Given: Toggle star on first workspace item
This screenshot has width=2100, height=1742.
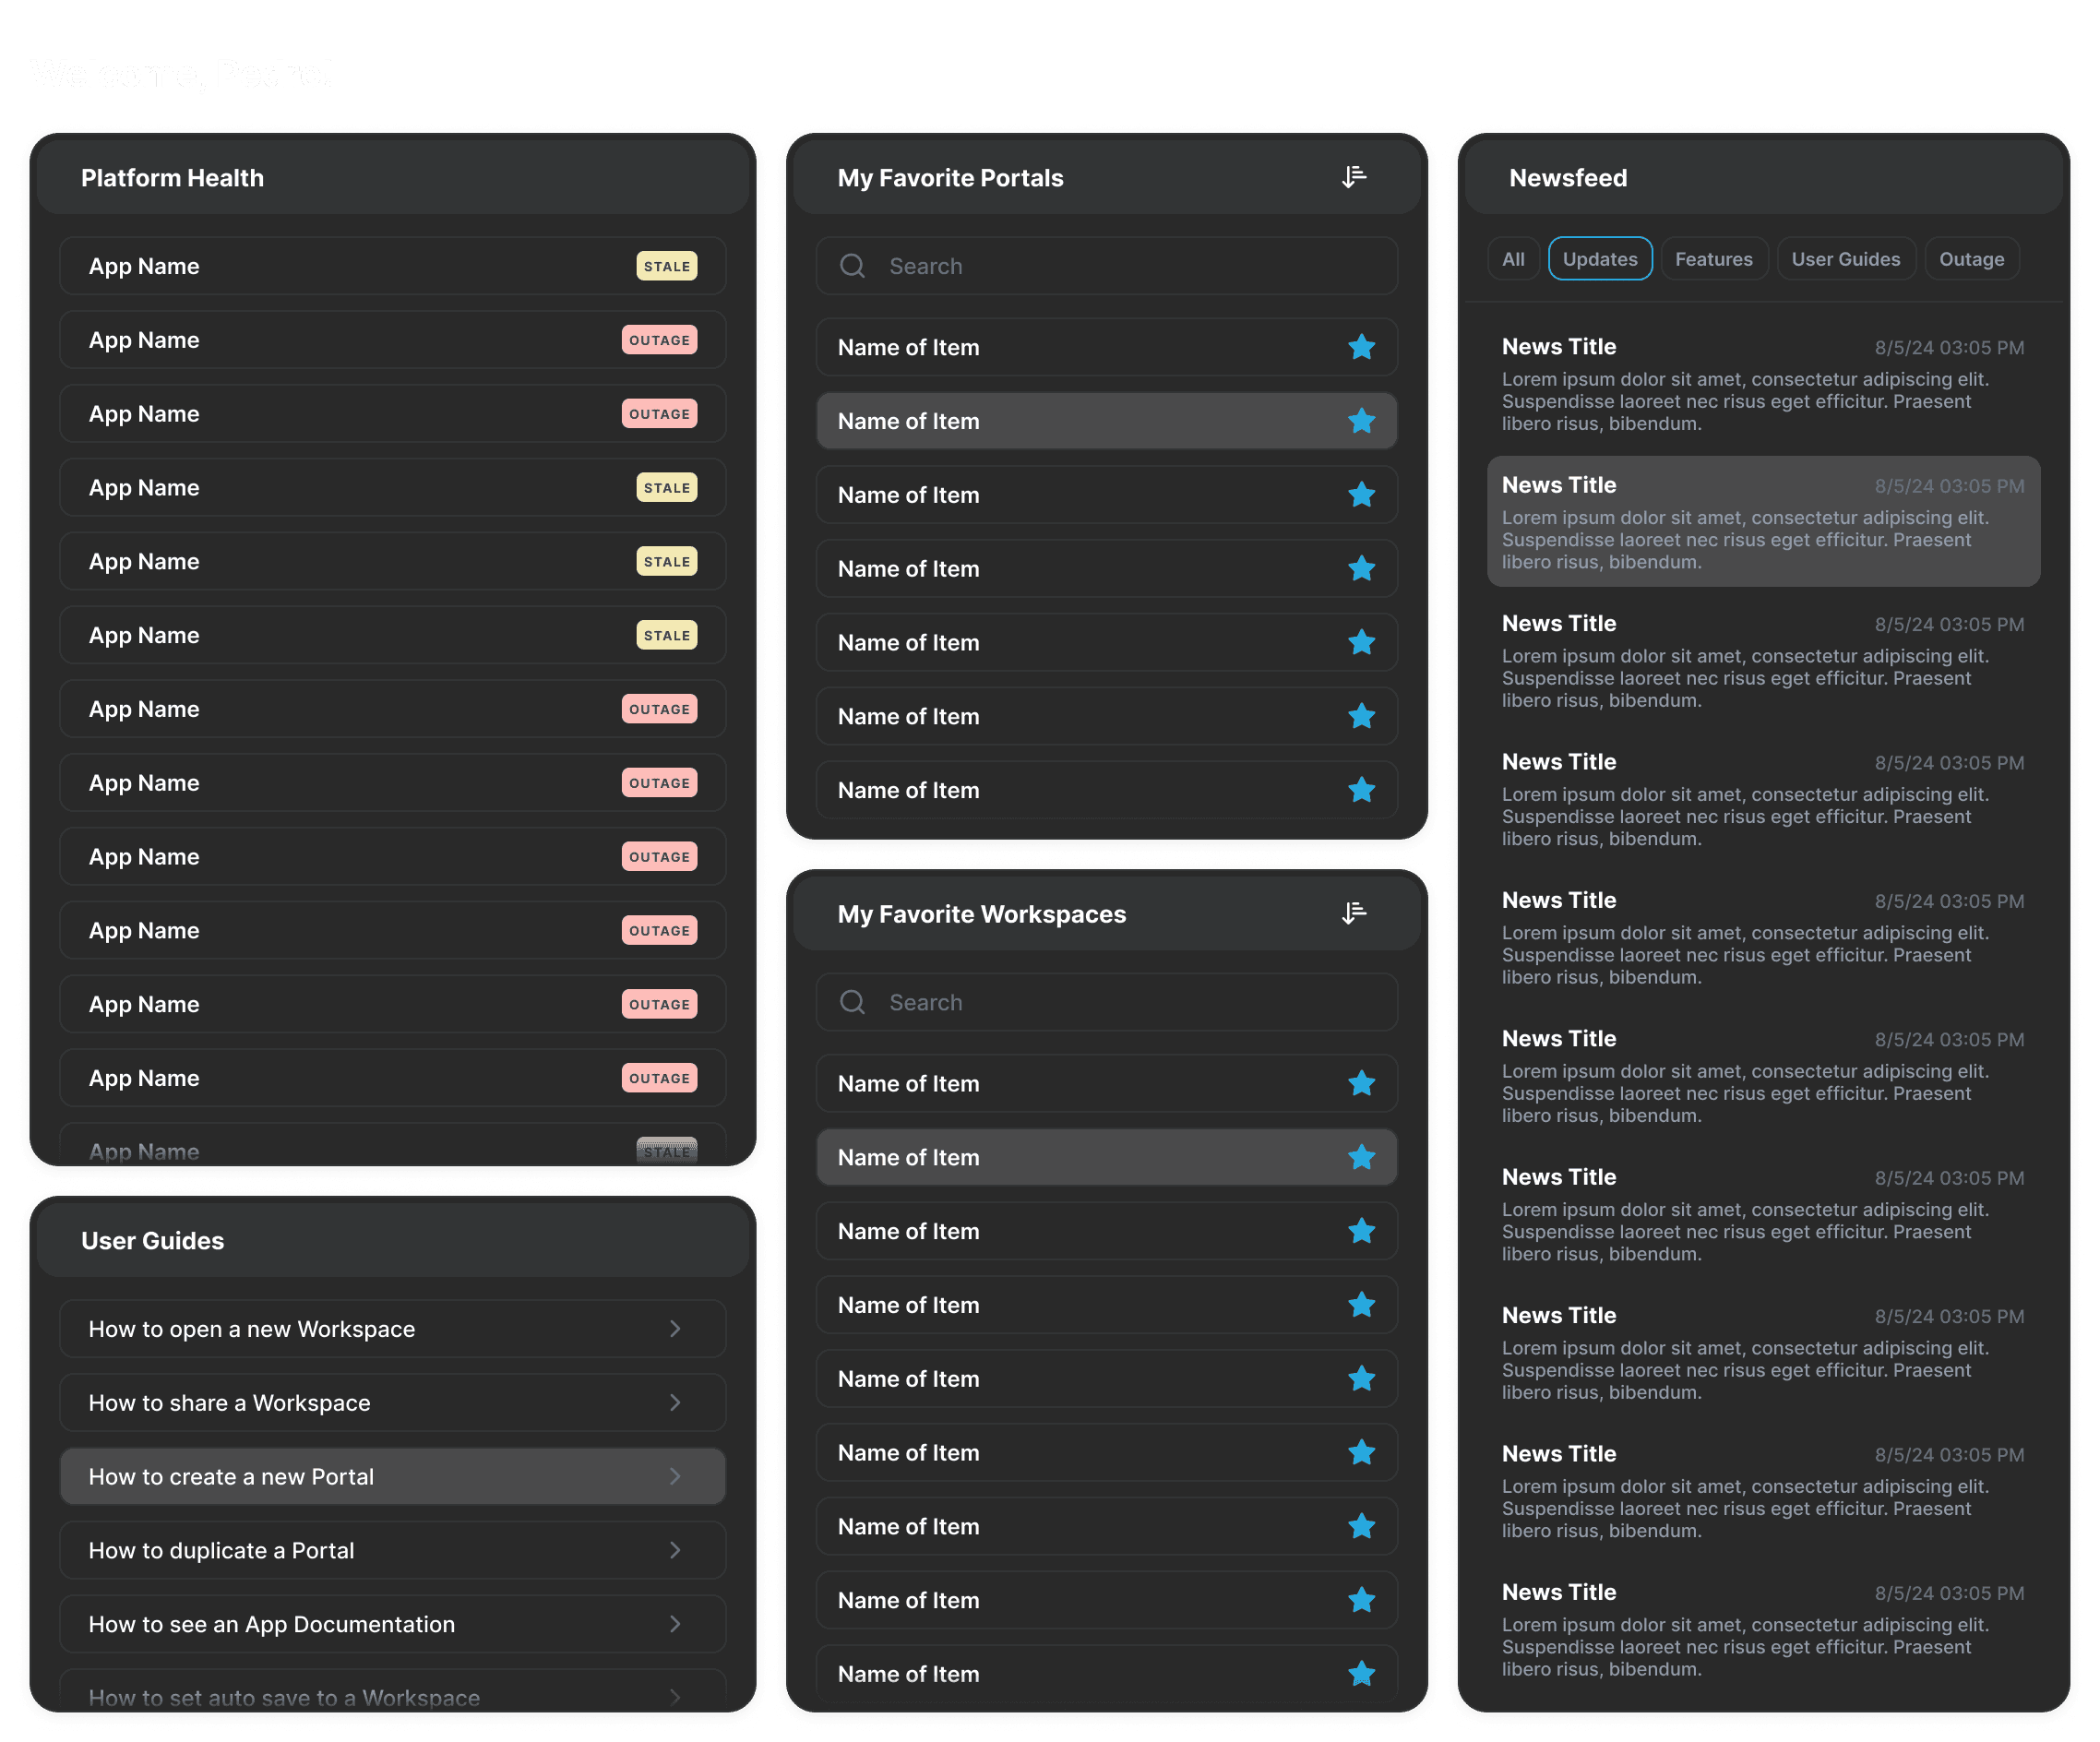Looking at the screenshot, I should [1361, 1083].
